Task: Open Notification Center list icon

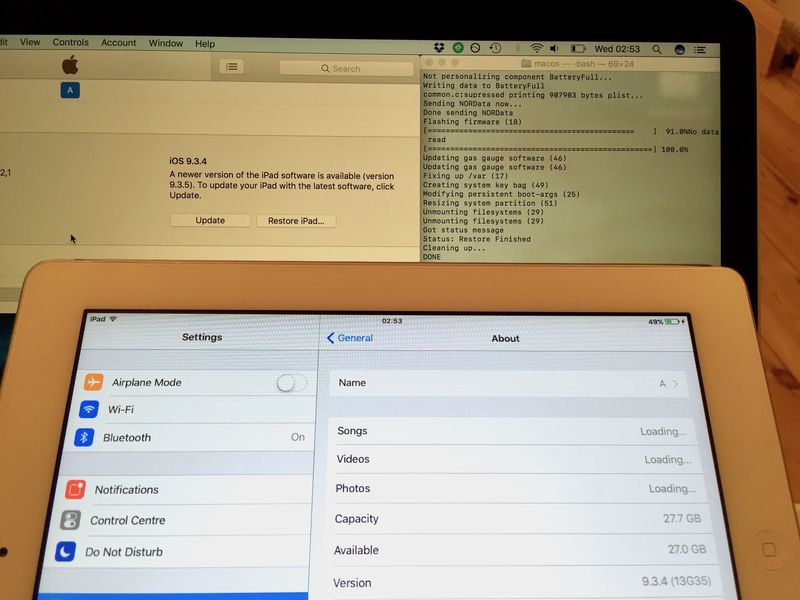Action: [700, 50]
